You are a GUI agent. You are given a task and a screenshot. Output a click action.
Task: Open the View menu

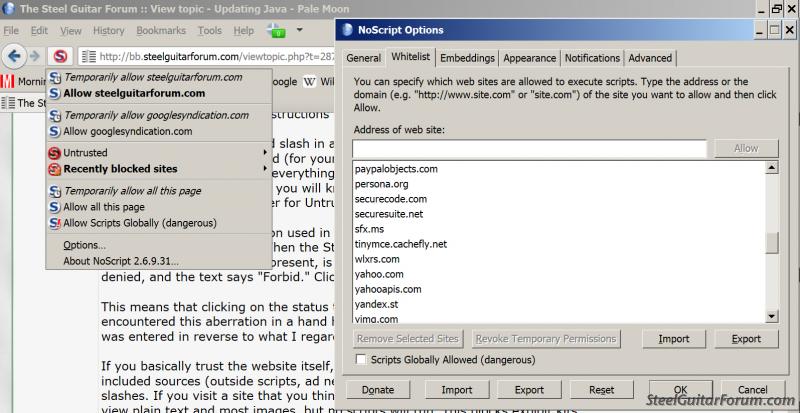71,31
